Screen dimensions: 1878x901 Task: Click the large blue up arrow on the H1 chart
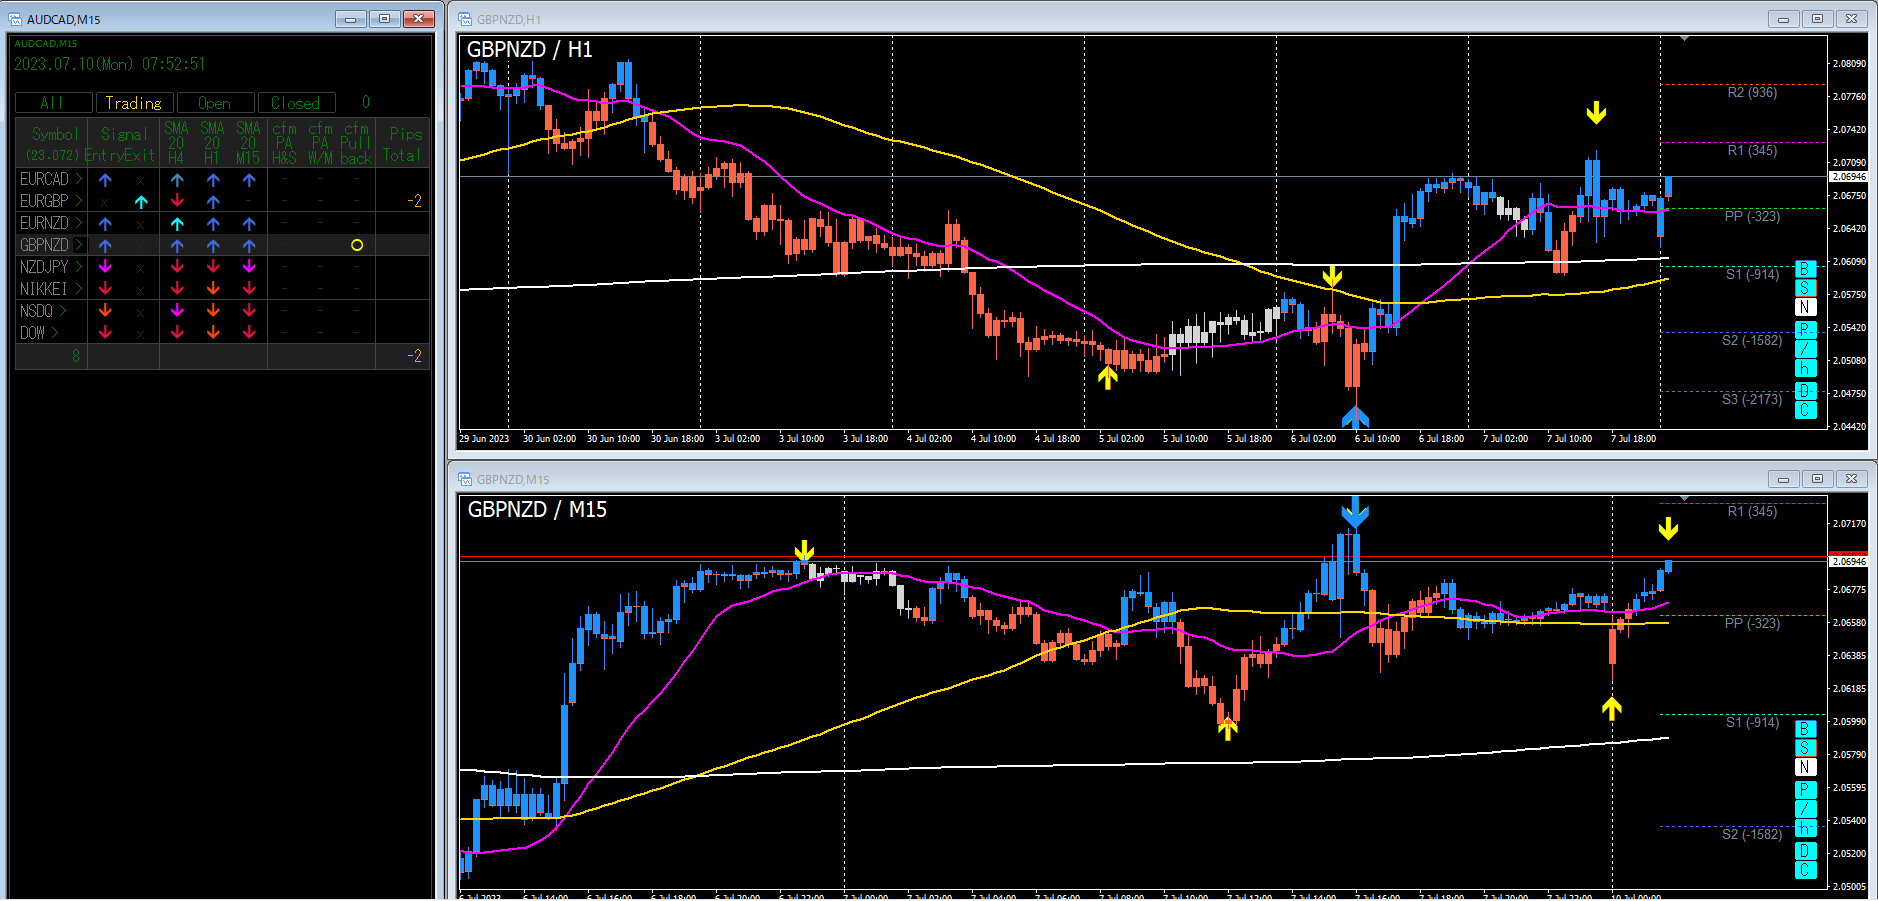(1355, 416)
